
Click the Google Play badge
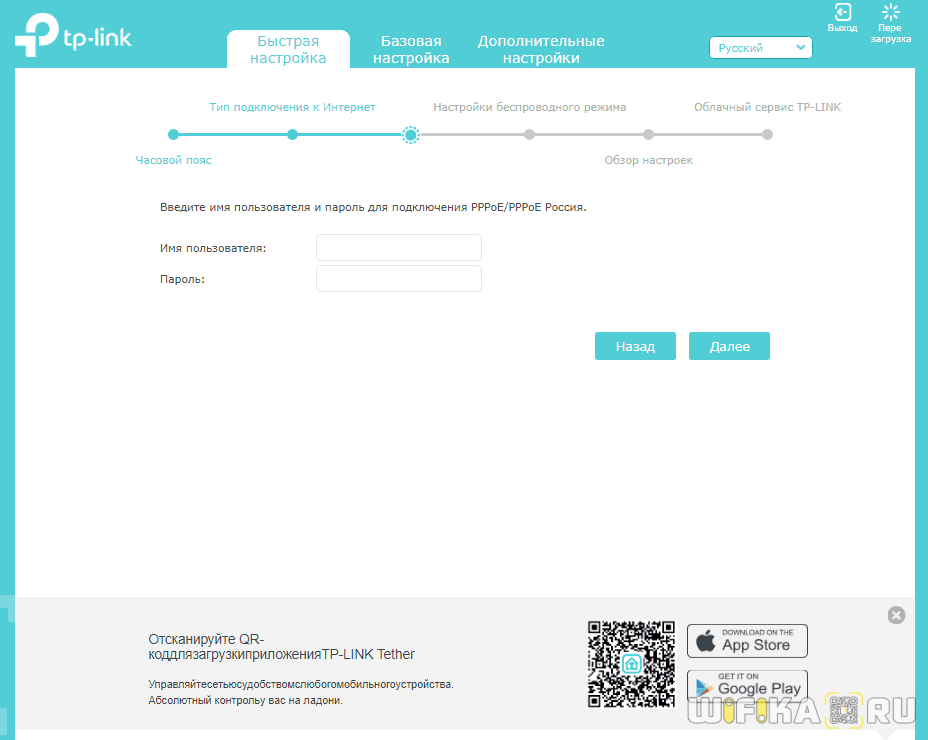[x=747, y=687]
